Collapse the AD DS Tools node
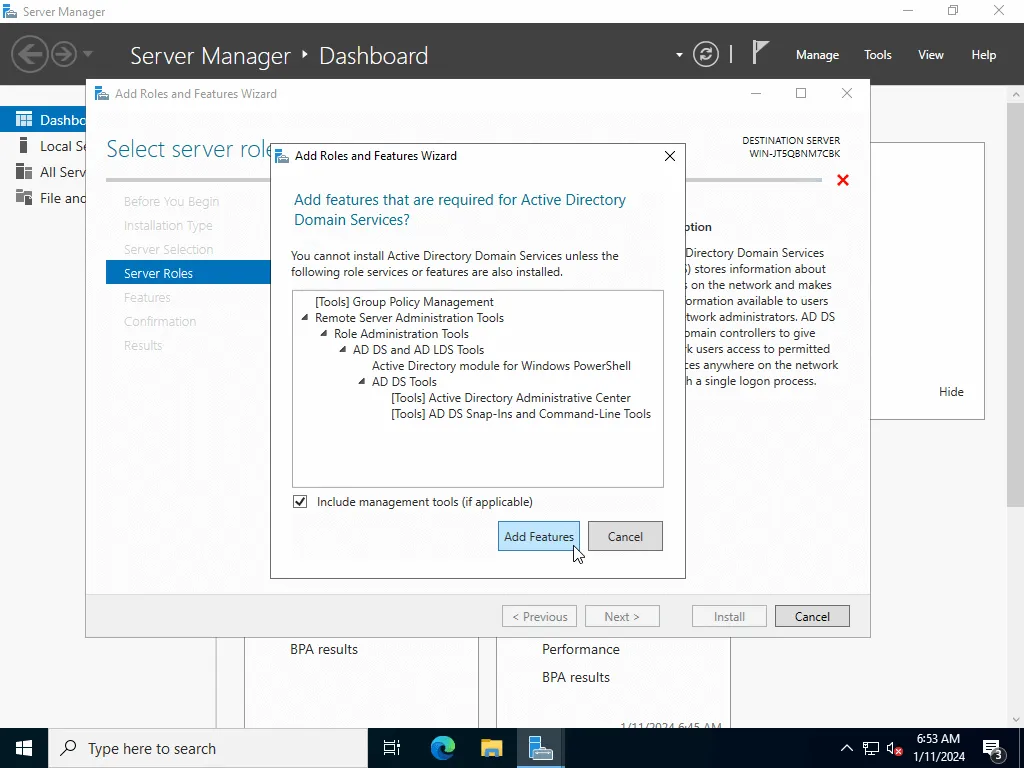1024x768 pixels. [363, 382]
